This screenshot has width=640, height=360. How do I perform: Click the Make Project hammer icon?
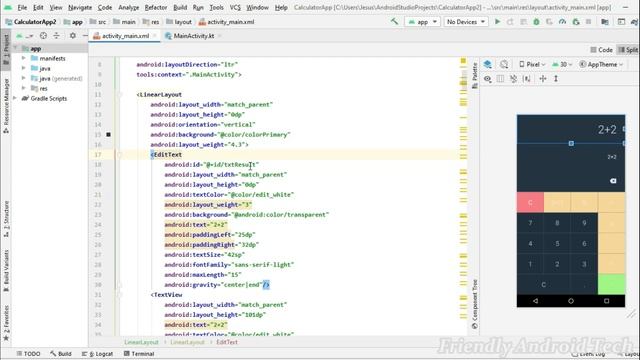(x=394, y=22)
